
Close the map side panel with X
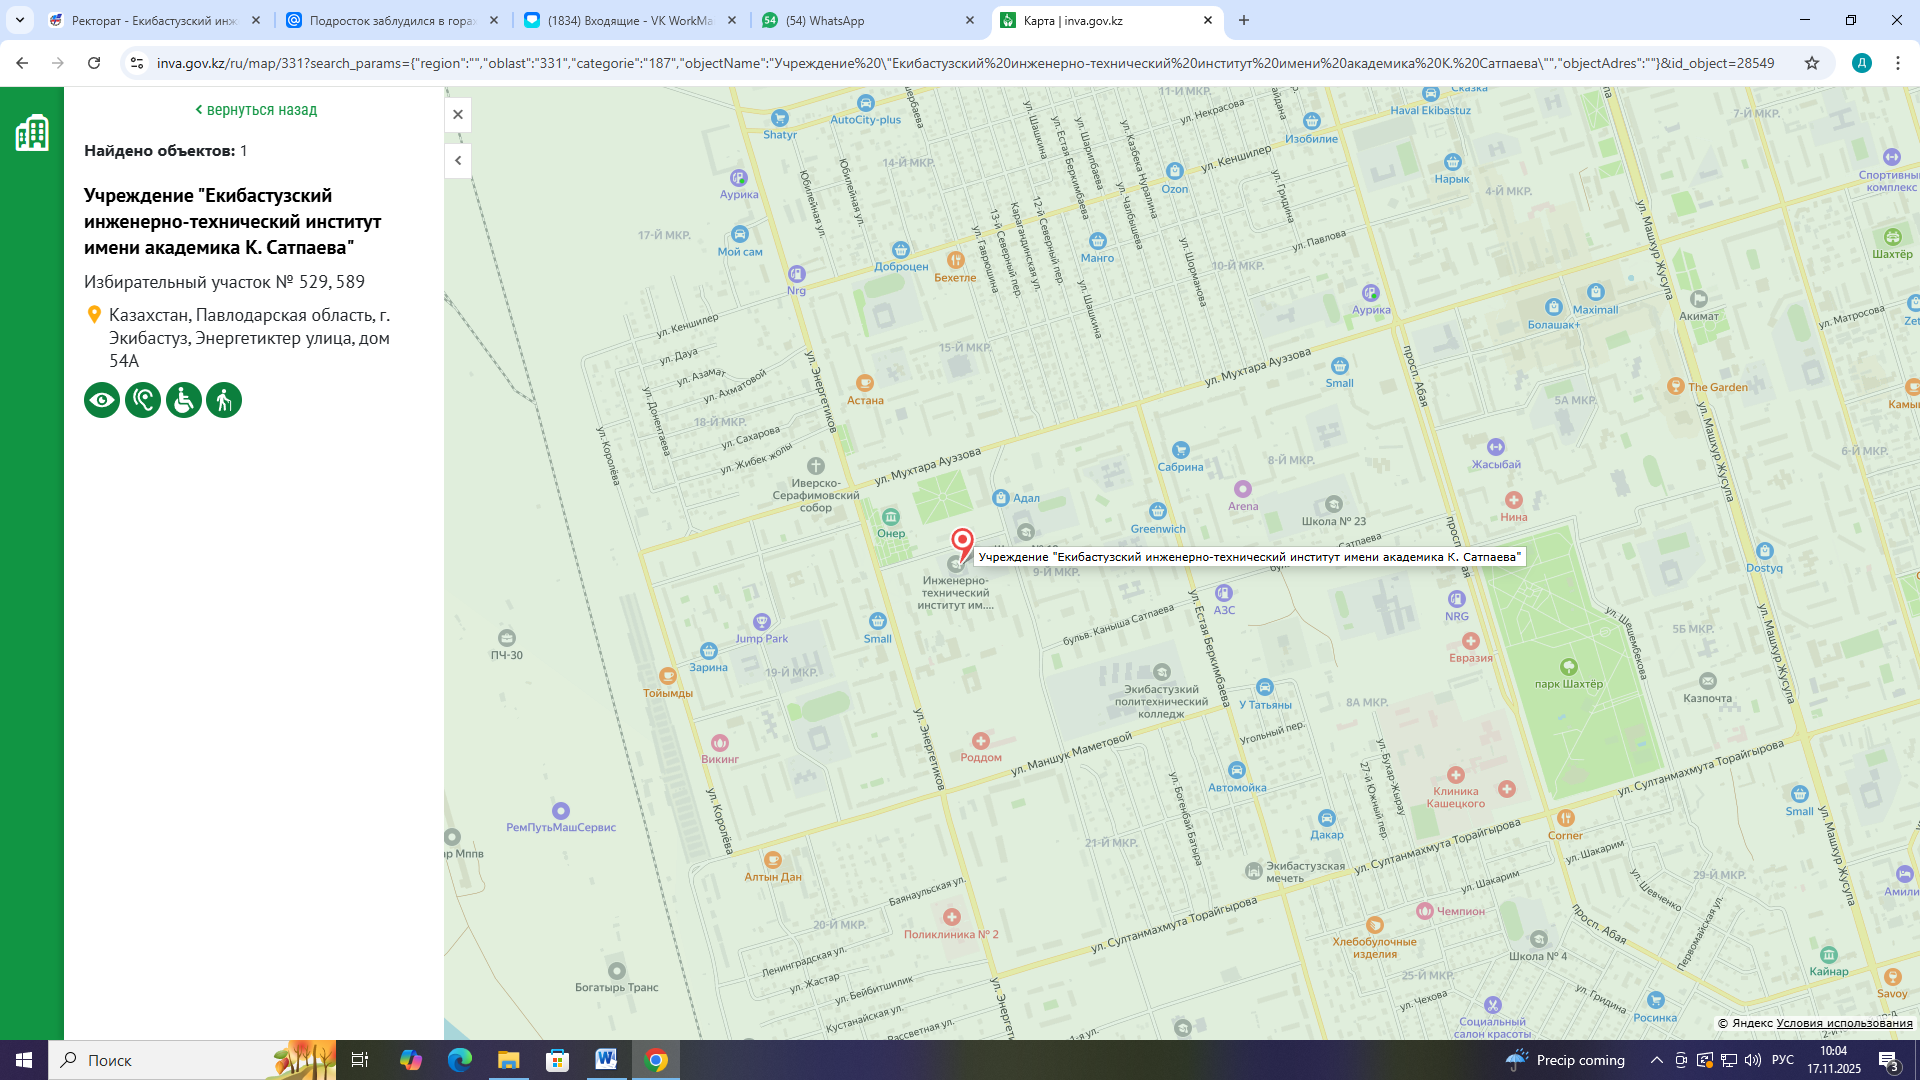coord(458,114)
